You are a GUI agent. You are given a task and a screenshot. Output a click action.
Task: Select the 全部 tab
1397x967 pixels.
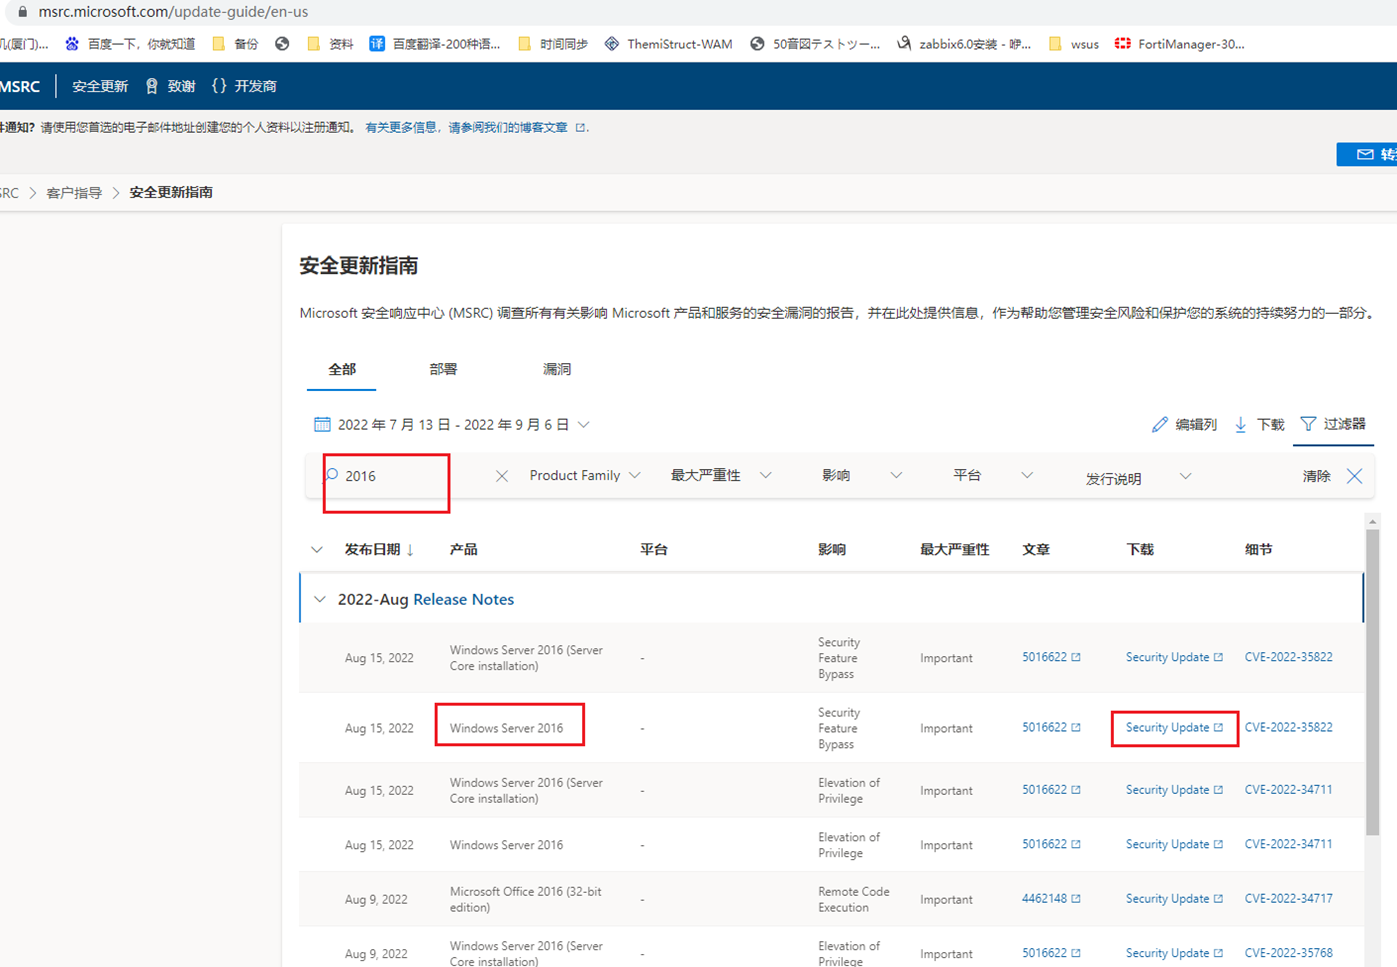tap(342, 369)
